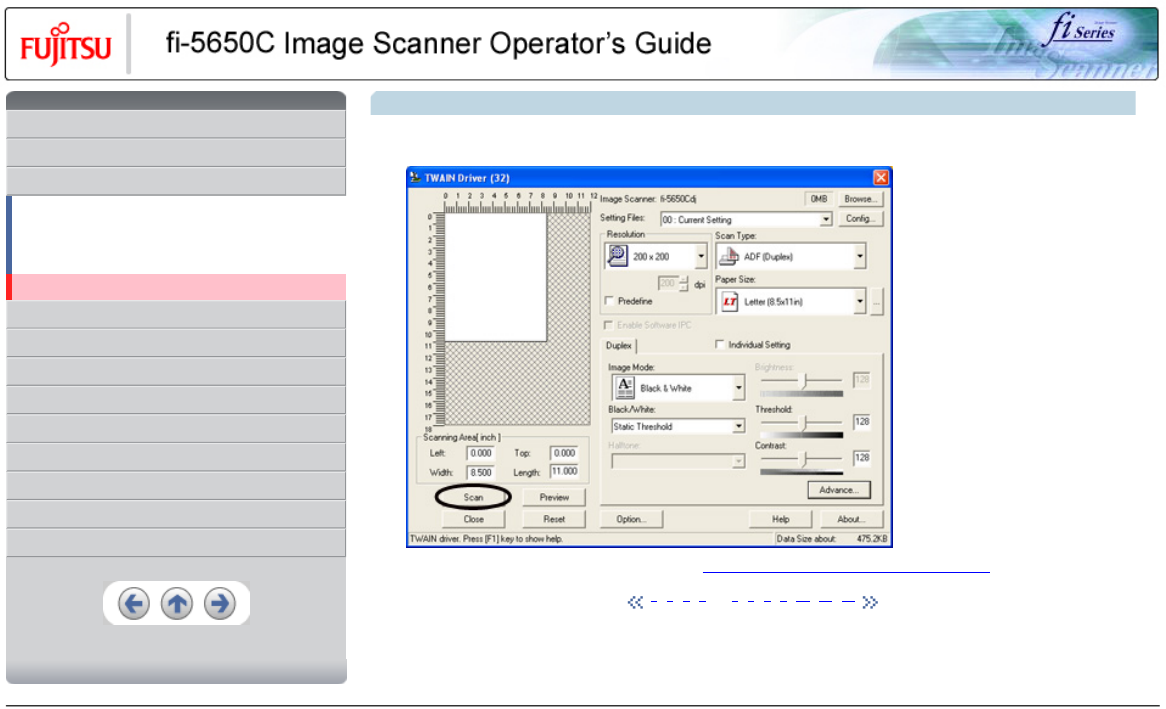Open the Static Threshold dropdown

tap(738, 426)
